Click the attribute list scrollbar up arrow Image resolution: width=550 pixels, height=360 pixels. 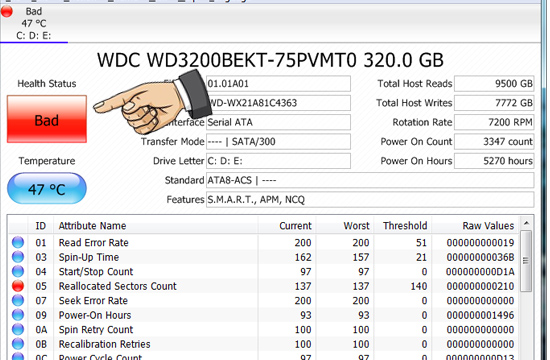click(x=526, y=223)
